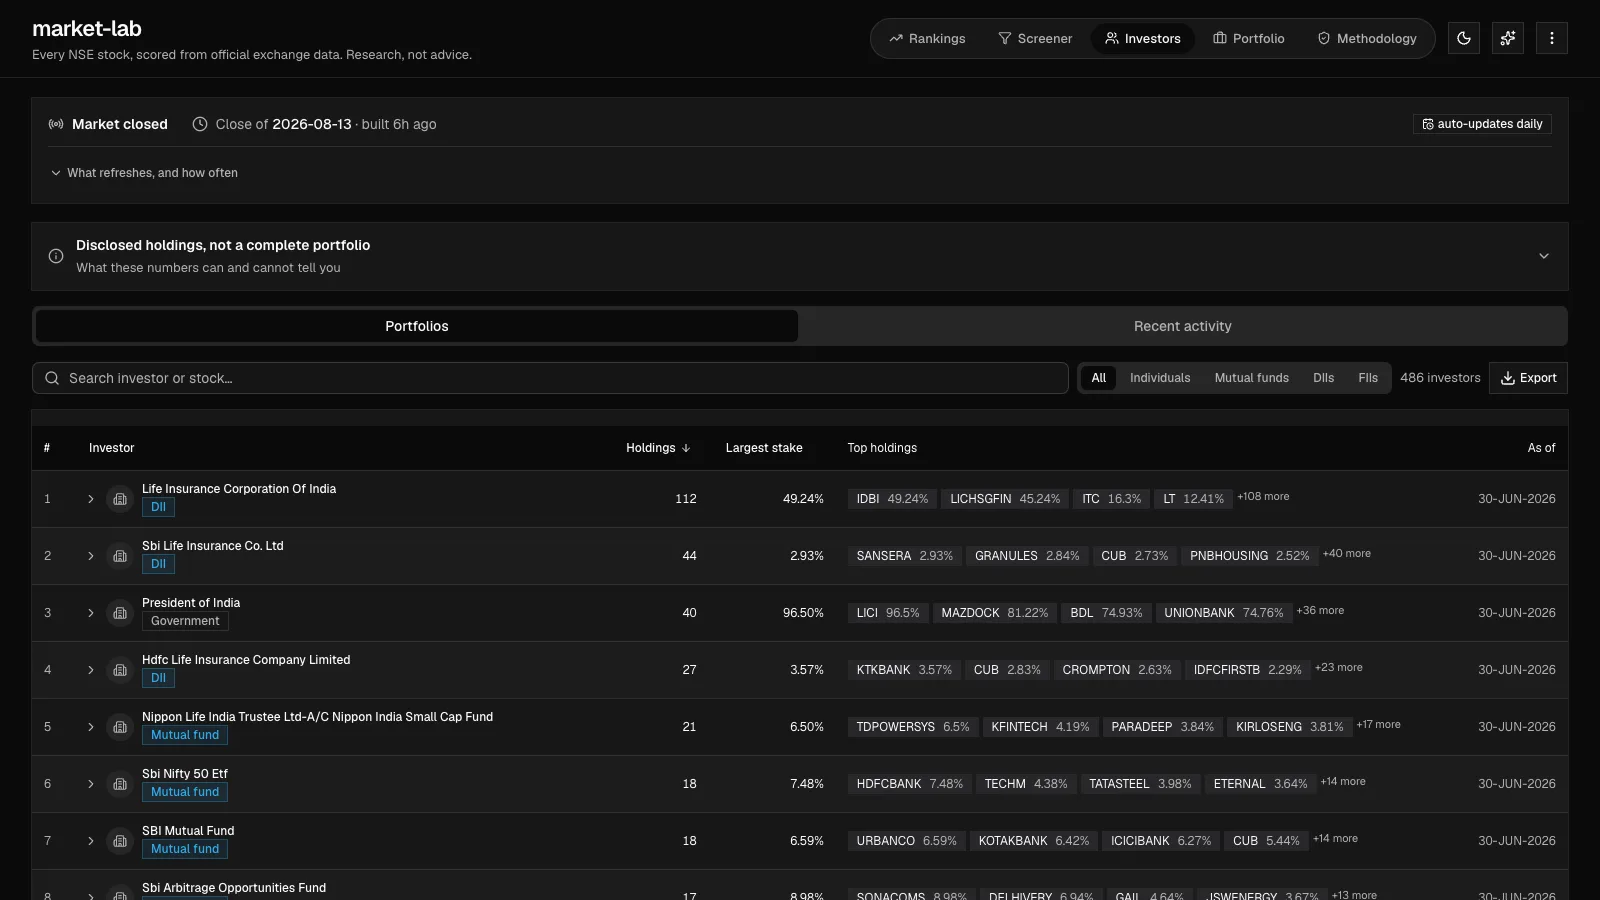Expand the Sbi Life Insurance Co. Ltd row
1600x900 pixels.
point(90,556)
